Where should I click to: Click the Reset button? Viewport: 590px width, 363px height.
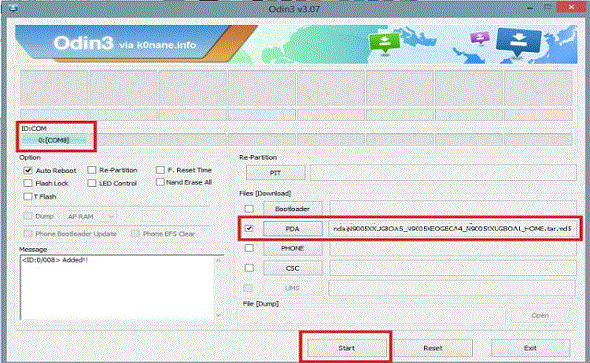tap(433, 348)
